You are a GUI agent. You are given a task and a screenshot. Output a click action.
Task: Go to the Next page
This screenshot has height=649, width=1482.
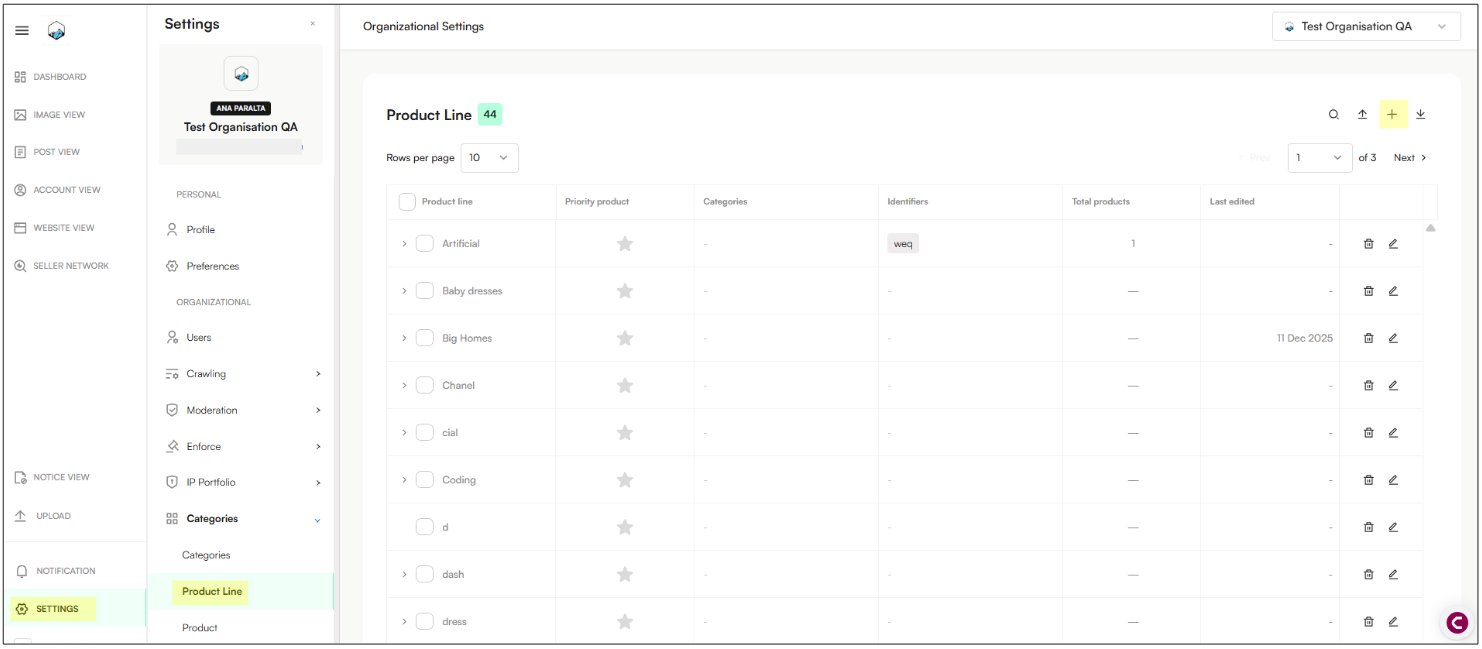(x=1410, y=158)
